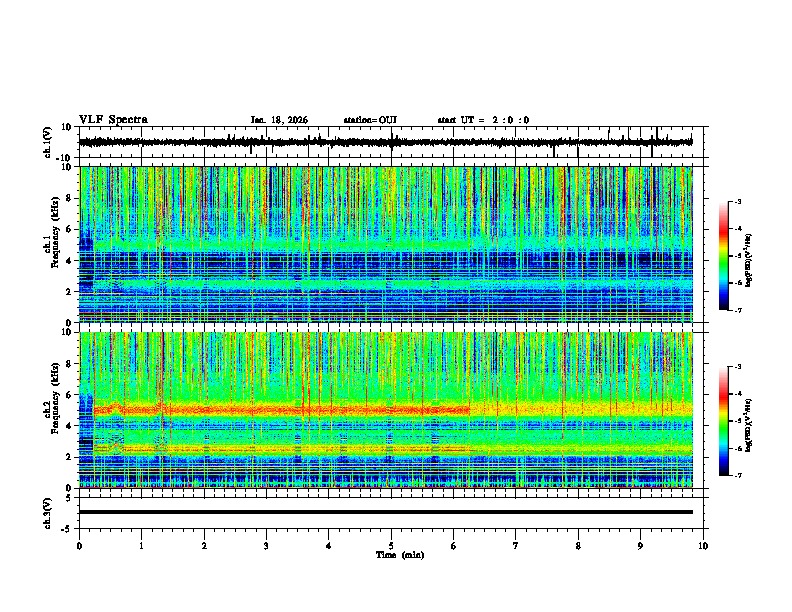The height and width of the screenshot is (612, 792).
Task: Click time axis tick label "8"
Action: pyautogui.click(x=578, y=546)
